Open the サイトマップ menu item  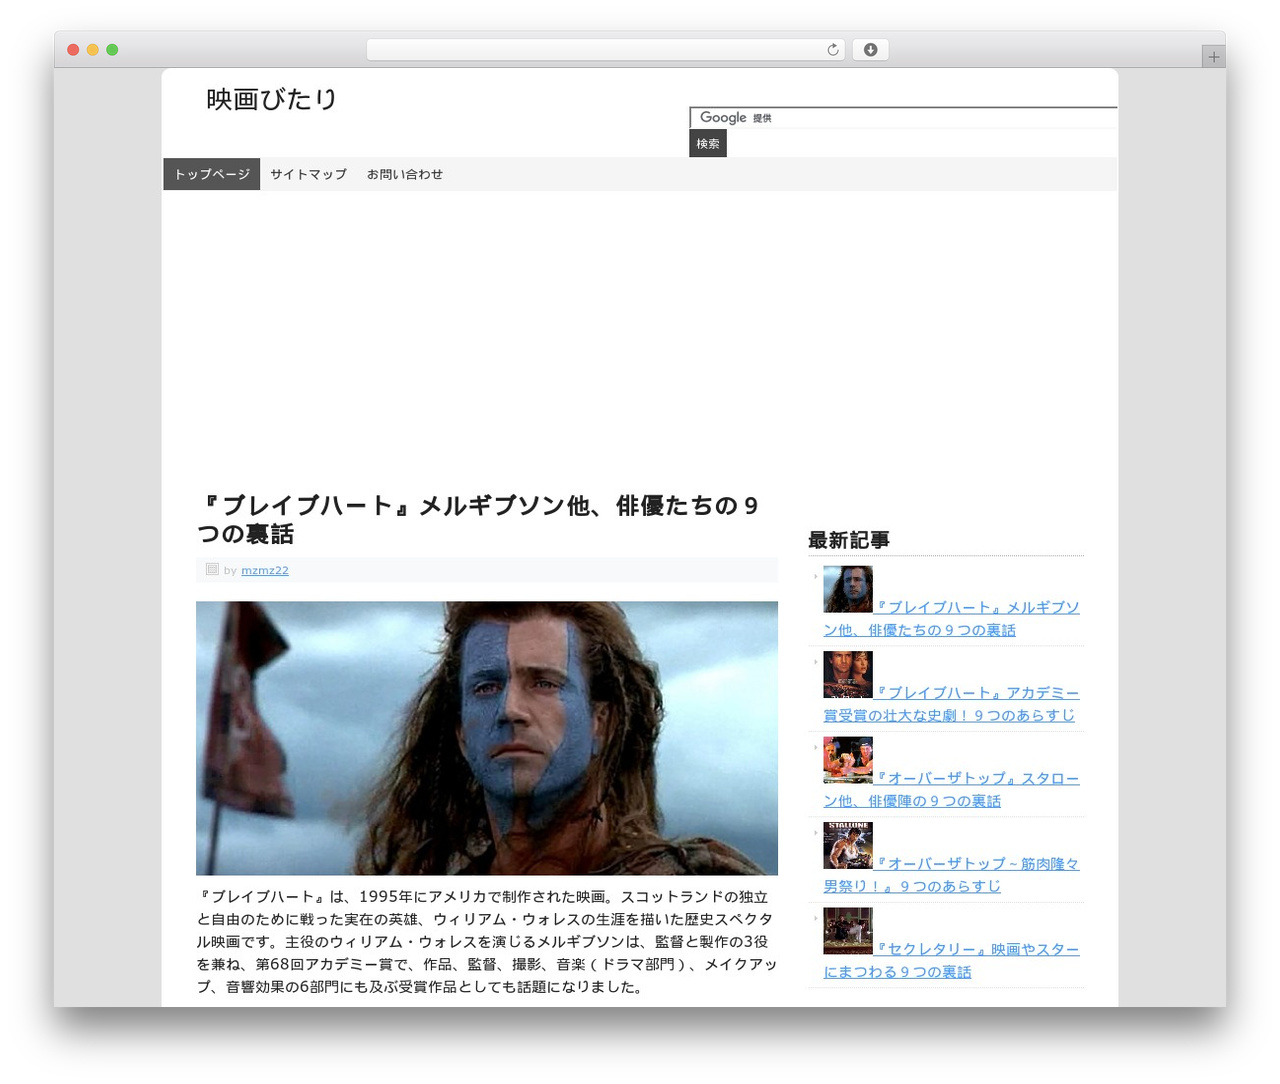pos(308,174)
